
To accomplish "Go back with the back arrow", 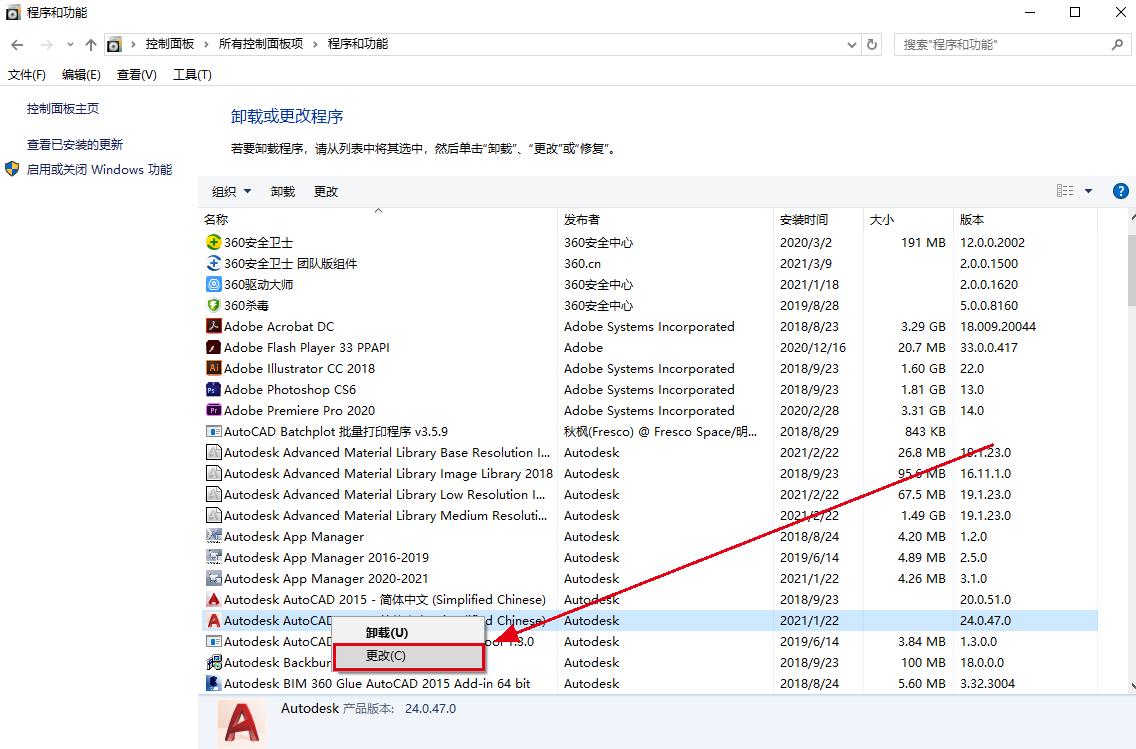I will (x=17, y=45).
